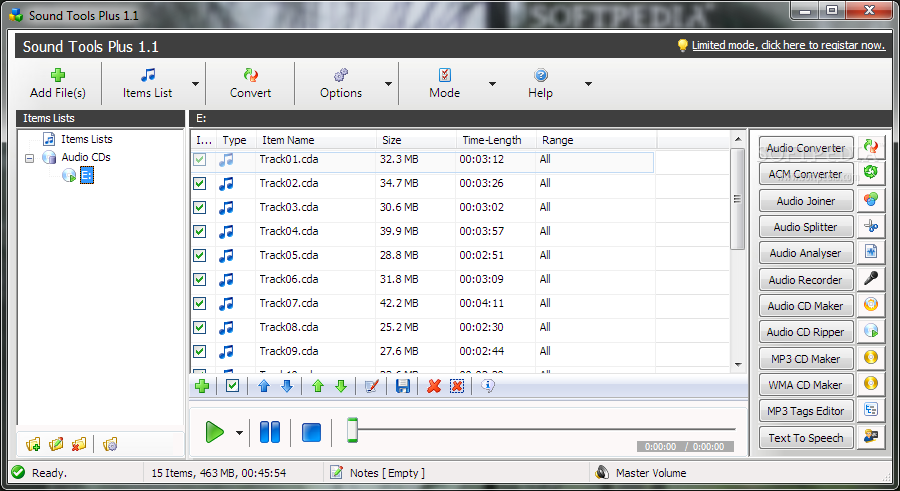Click the add new folder list icon
900x491 pixels.
[33, 444]
